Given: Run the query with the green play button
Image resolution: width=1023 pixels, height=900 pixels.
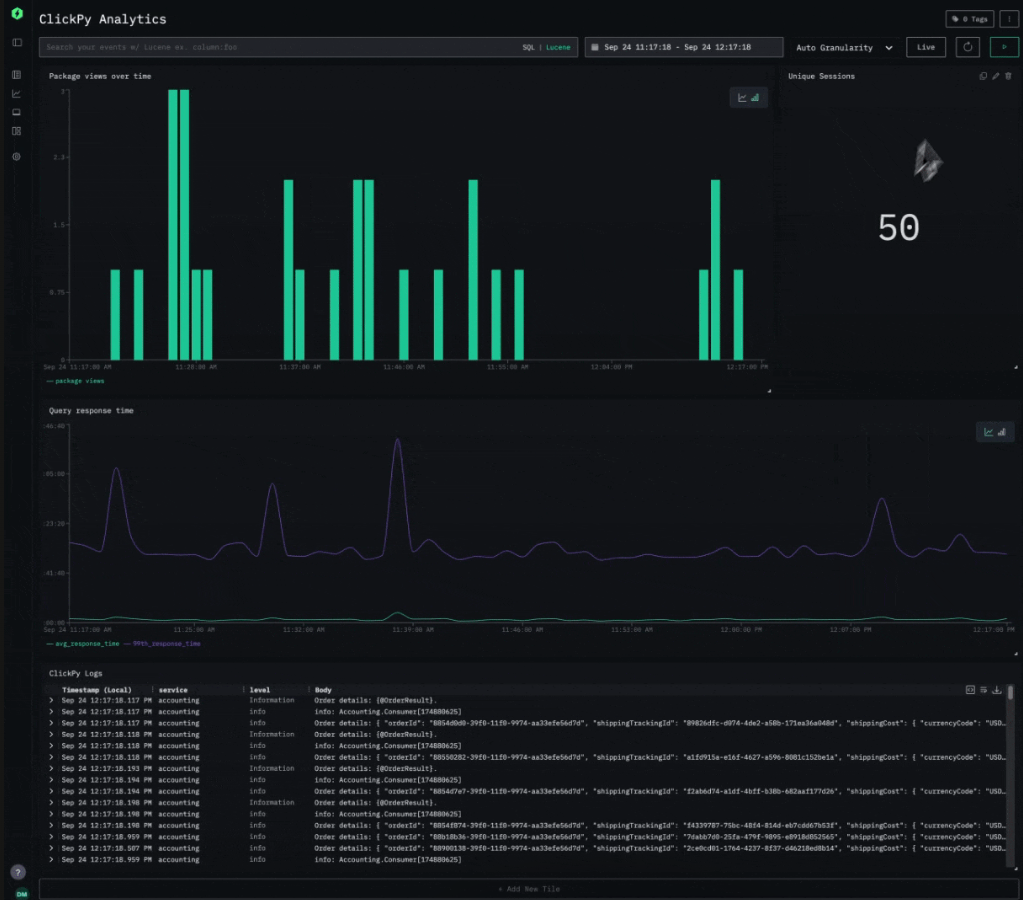Looking at the screenshot, I should 1004,47.
